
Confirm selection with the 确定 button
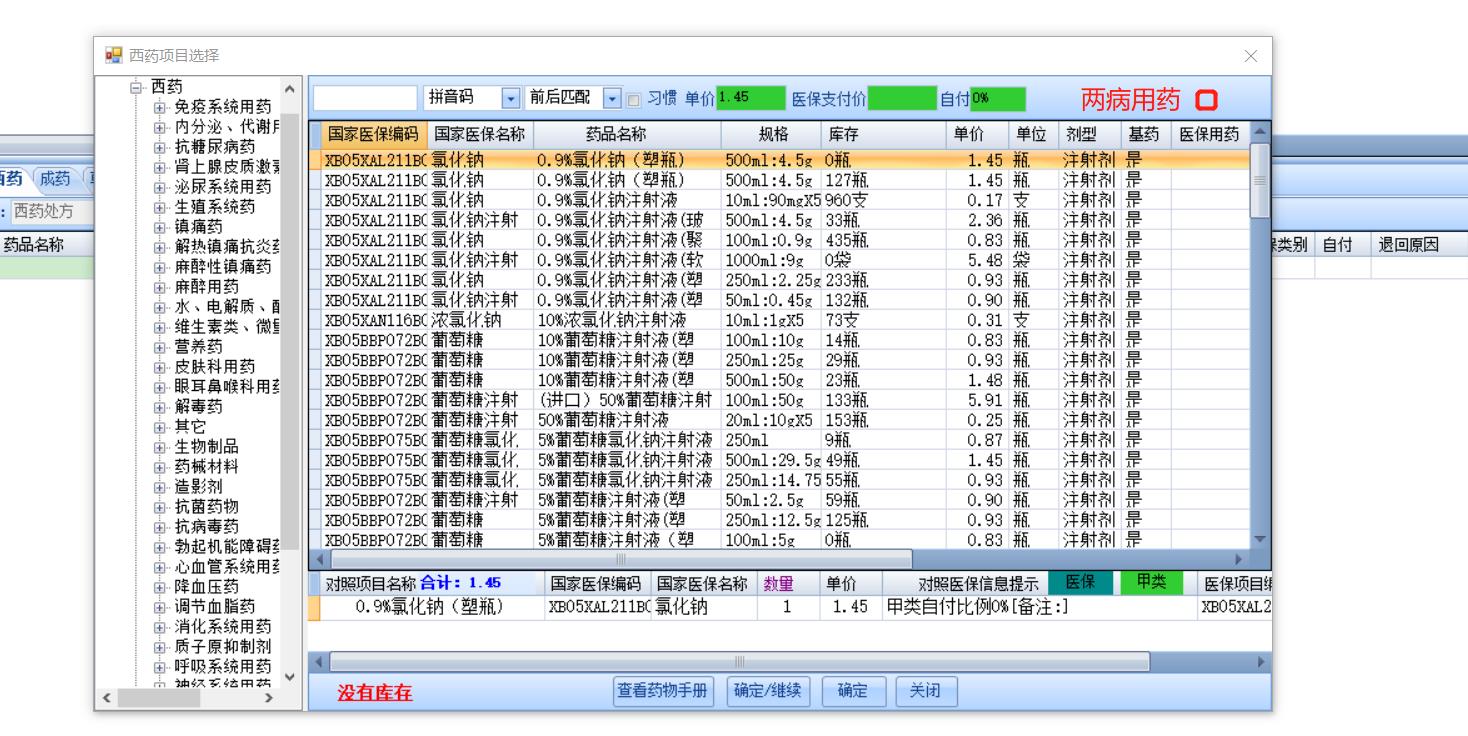[x=853, y=691]
